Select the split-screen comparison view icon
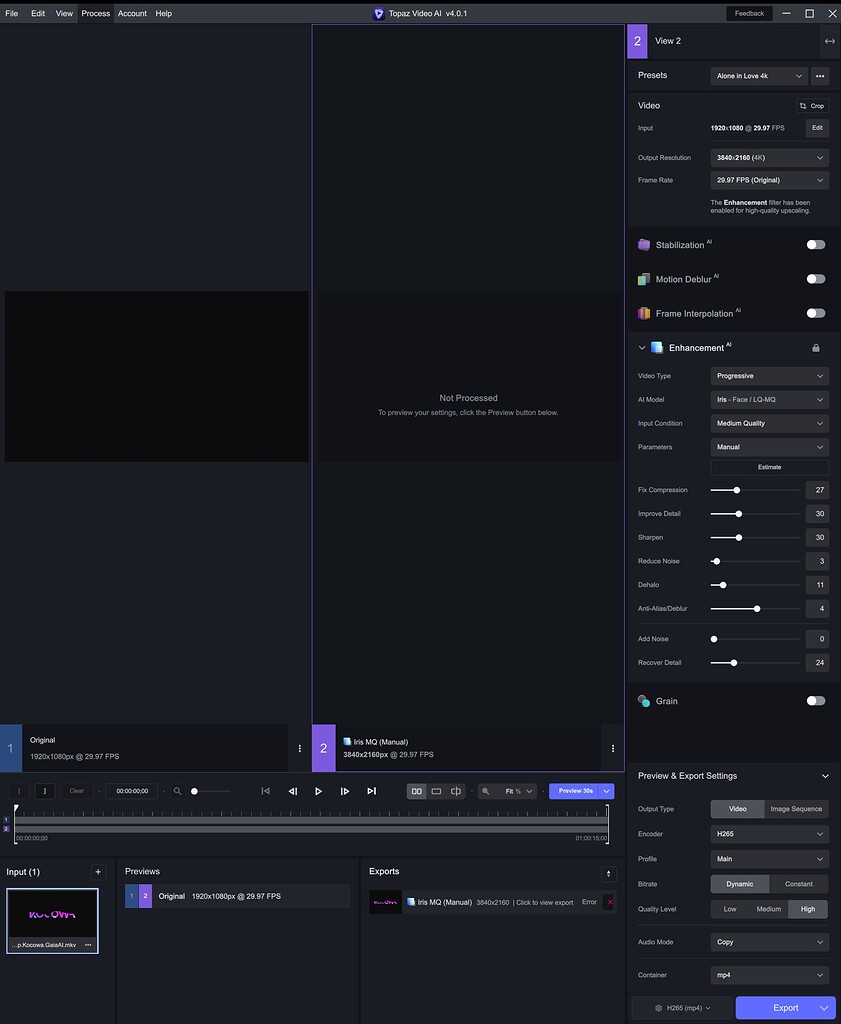Image resolution: width=841 pixels, height=1024 pixels. (456, 791)
